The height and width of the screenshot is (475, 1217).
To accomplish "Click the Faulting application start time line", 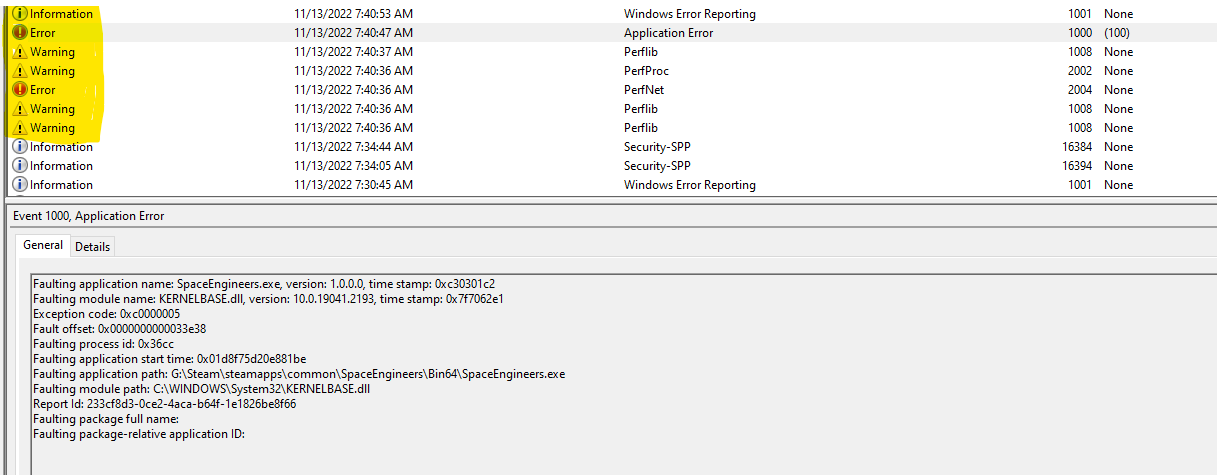I will click(170, 359).
